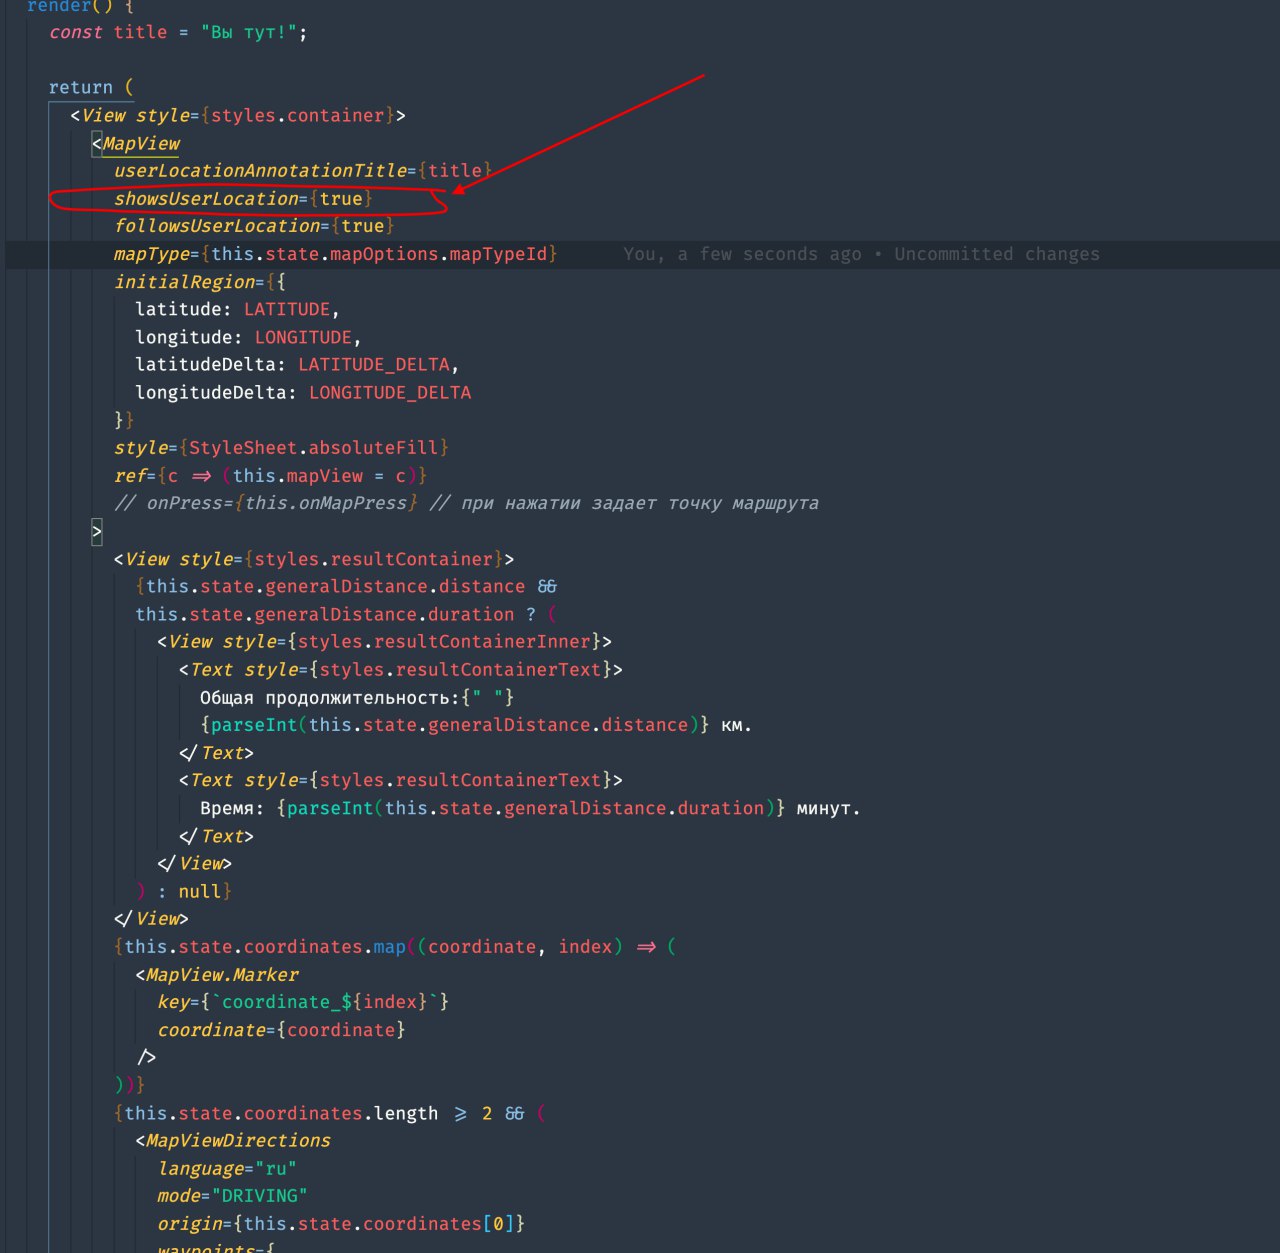Click generalDistance.distance in the condition line

390,586
